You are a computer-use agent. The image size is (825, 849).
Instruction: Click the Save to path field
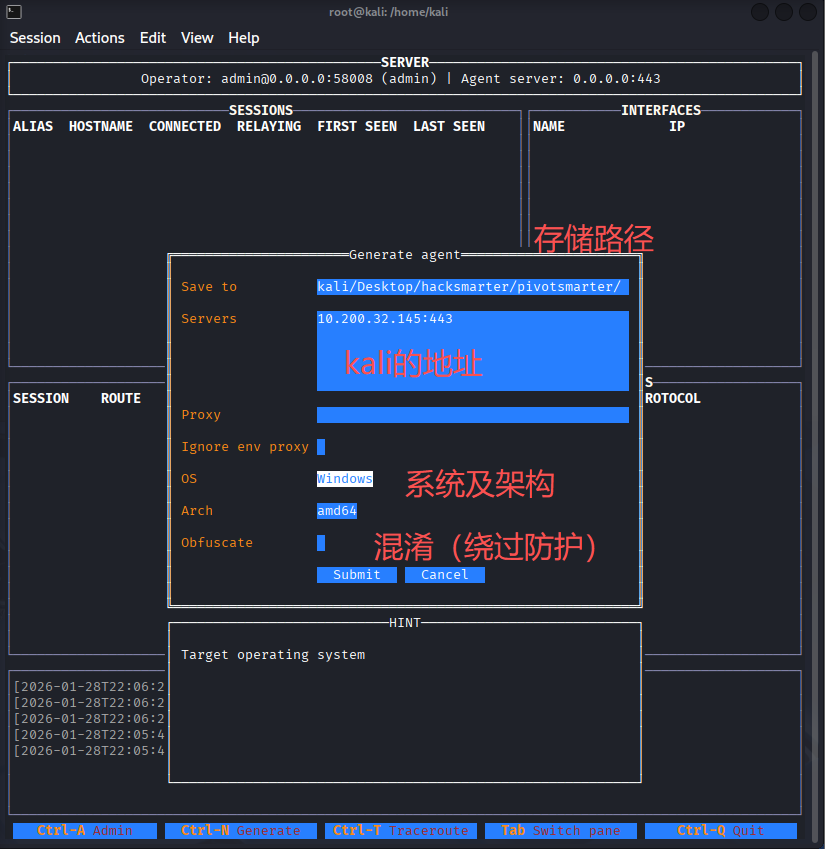tap(472, 287)
